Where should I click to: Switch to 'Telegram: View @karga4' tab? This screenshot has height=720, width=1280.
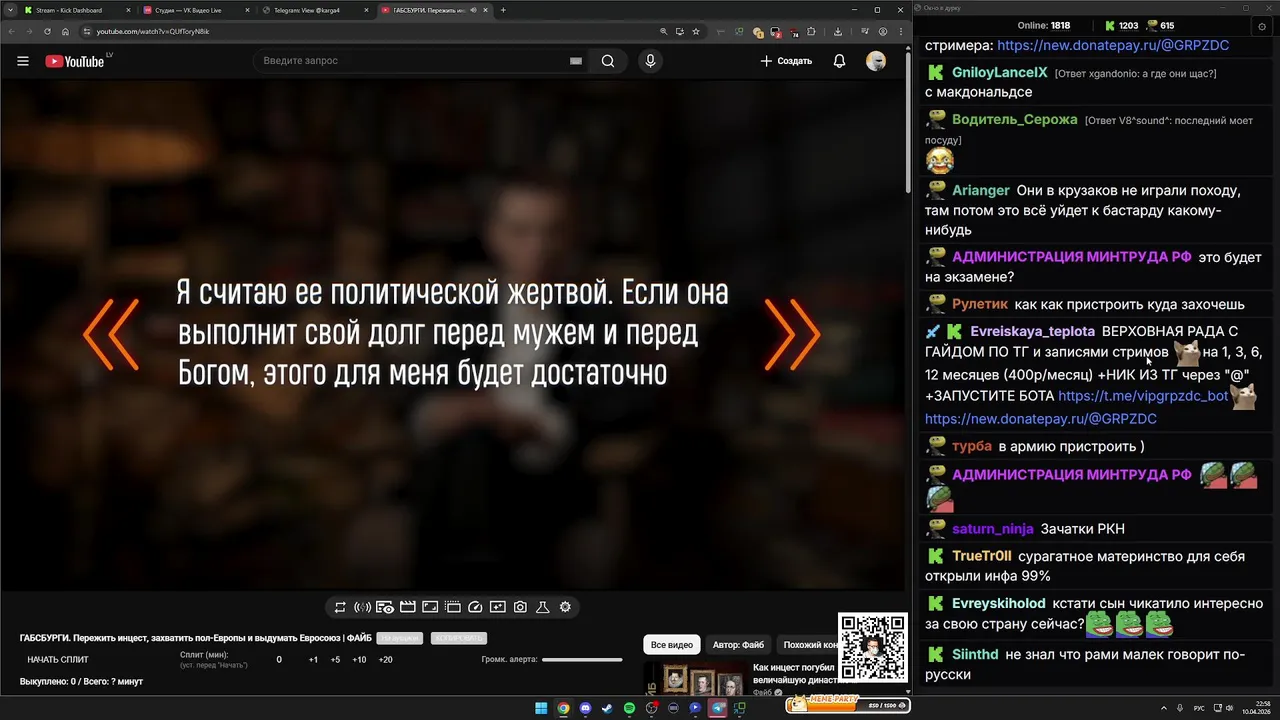314,10
